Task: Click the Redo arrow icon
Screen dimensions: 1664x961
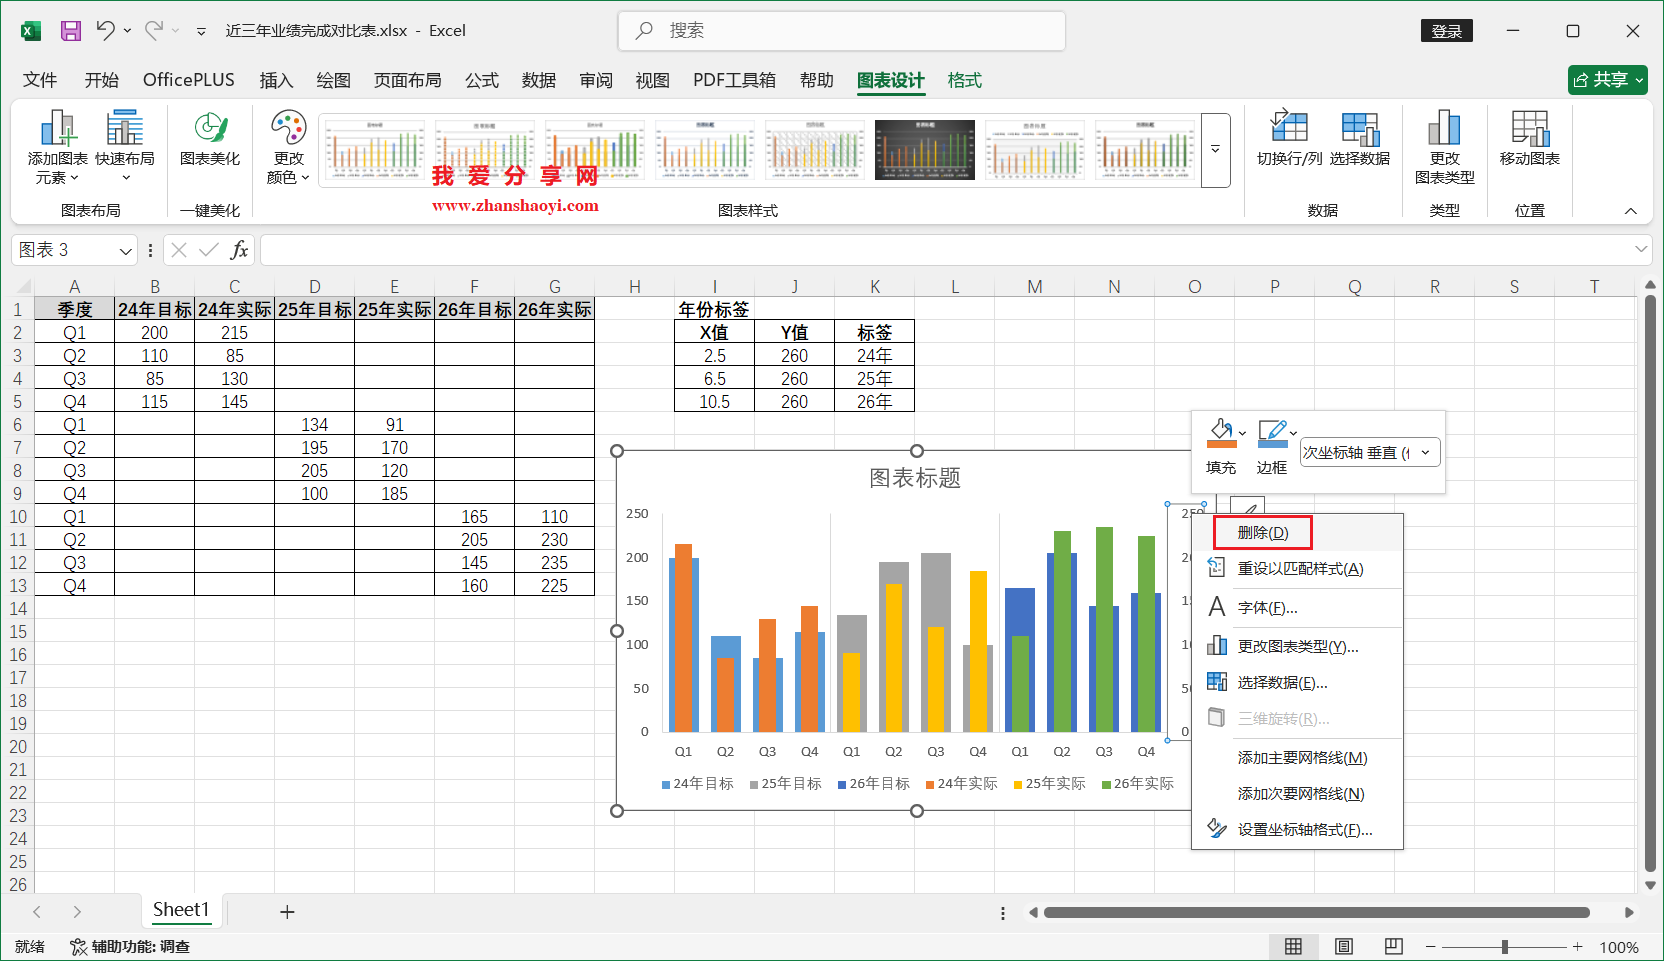Action: 154,31
